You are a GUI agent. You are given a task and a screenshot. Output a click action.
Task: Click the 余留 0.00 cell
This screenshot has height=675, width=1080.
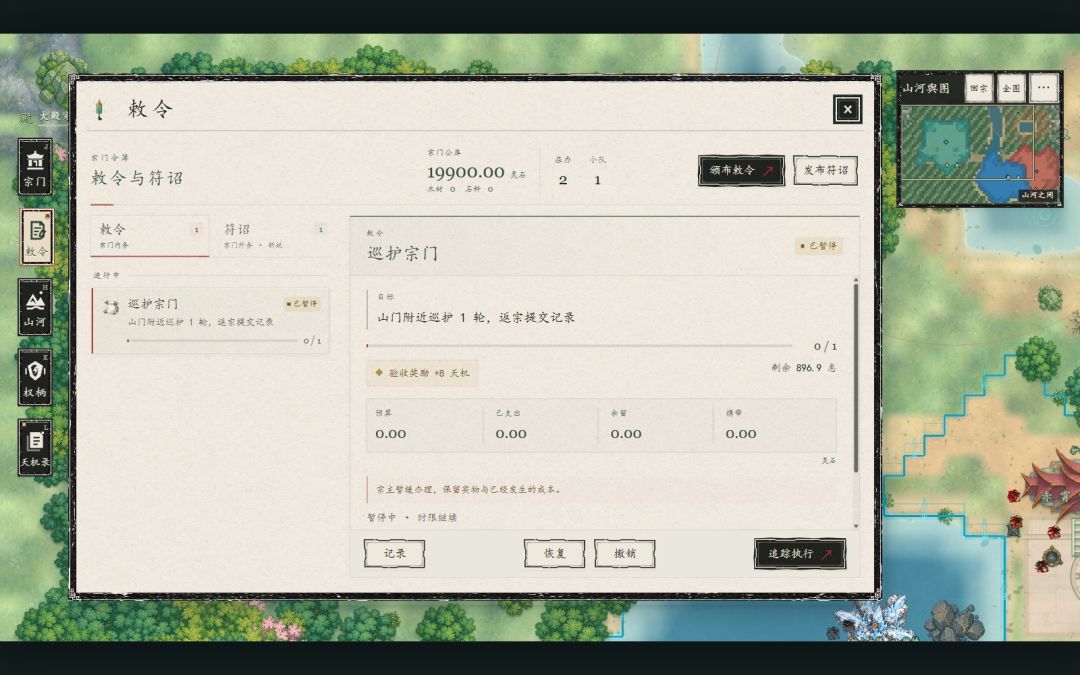[656, 425]
